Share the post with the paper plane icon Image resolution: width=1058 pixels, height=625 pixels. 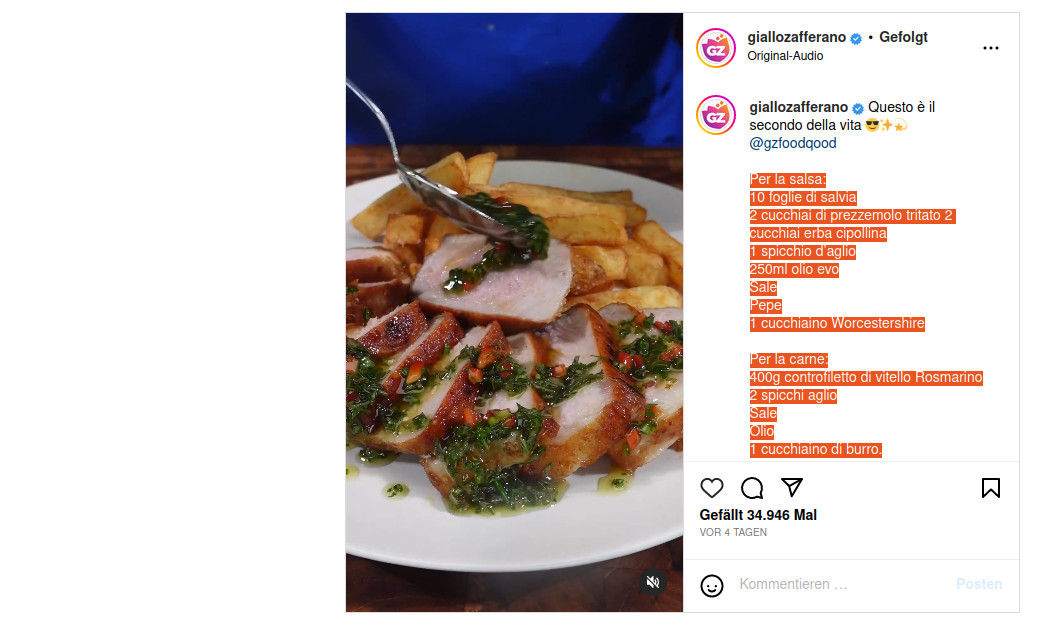(791, 487)
